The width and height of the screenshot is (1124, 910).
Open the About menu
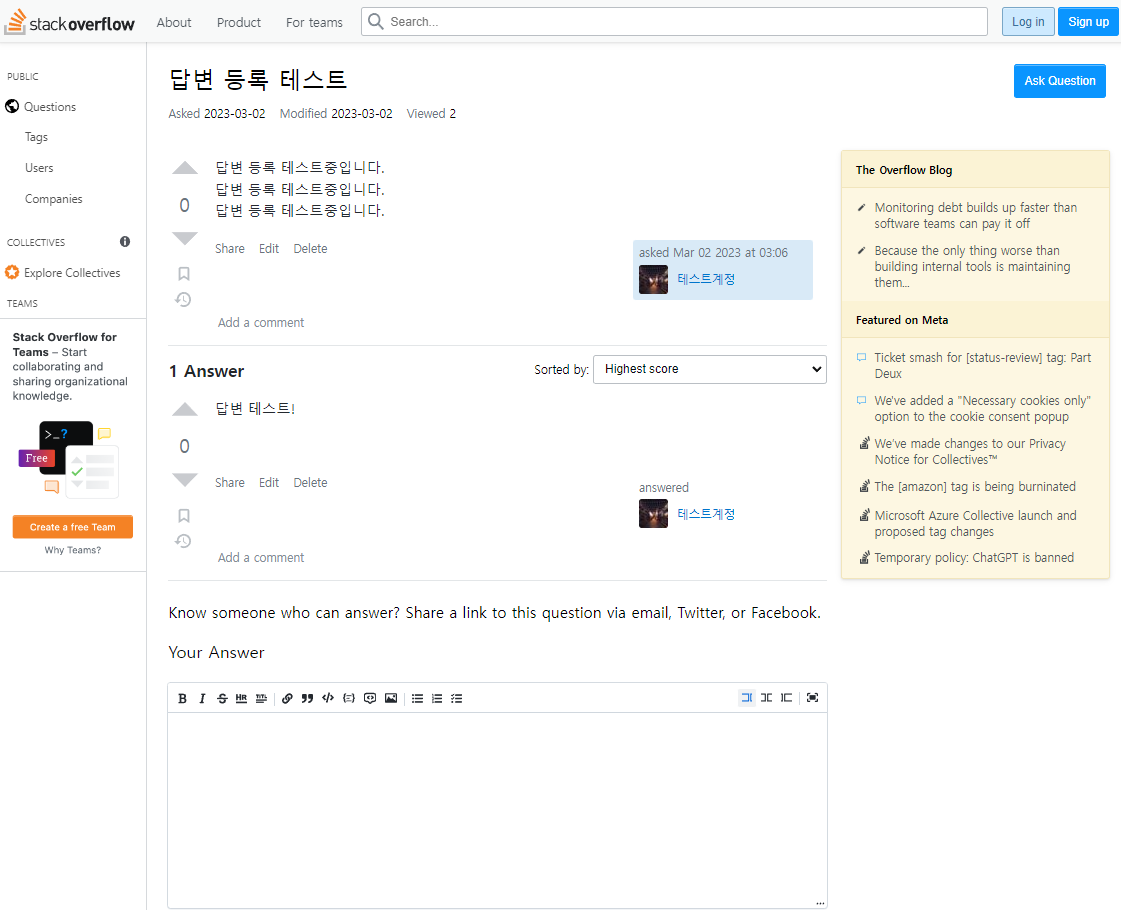tap(174, 22)
